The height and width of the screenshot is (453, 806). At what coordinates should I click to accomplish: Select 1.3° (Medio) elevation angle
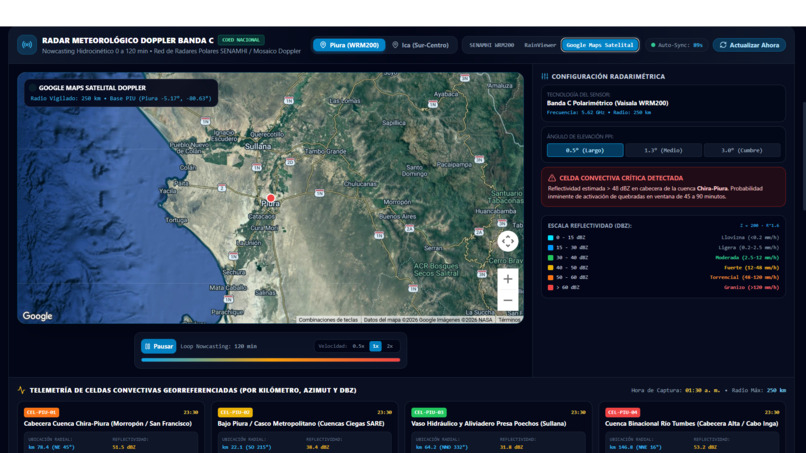pyautogui.click(x=663, y=150)
